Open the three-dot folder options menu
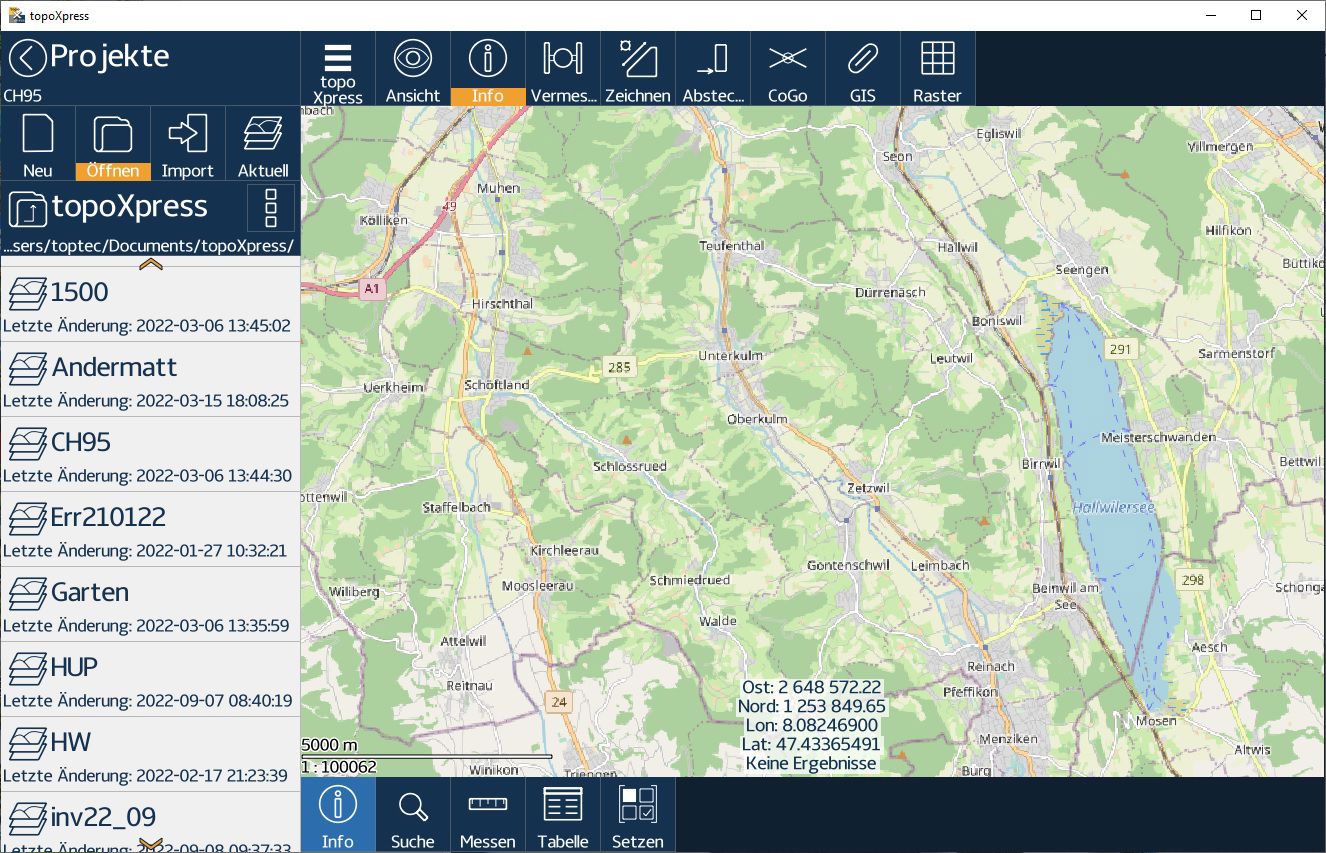 270,208
